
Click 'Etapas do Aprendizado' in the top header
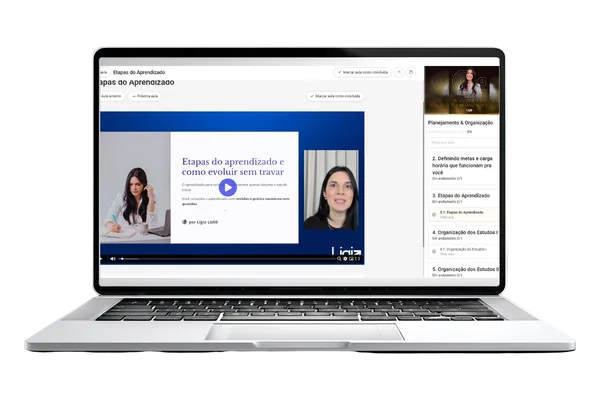pyautogui.click(x=139, y=72)
